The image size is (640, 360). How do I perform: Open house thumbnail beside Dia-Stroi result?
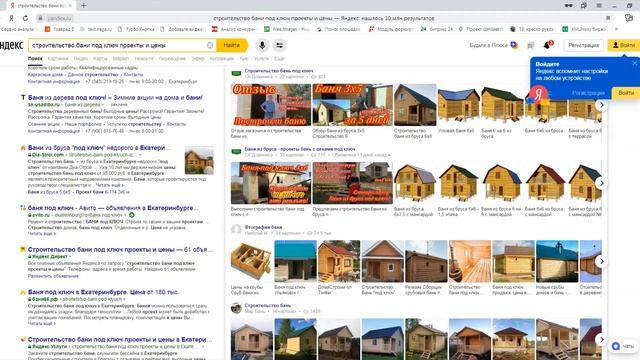tap(199, 160)
